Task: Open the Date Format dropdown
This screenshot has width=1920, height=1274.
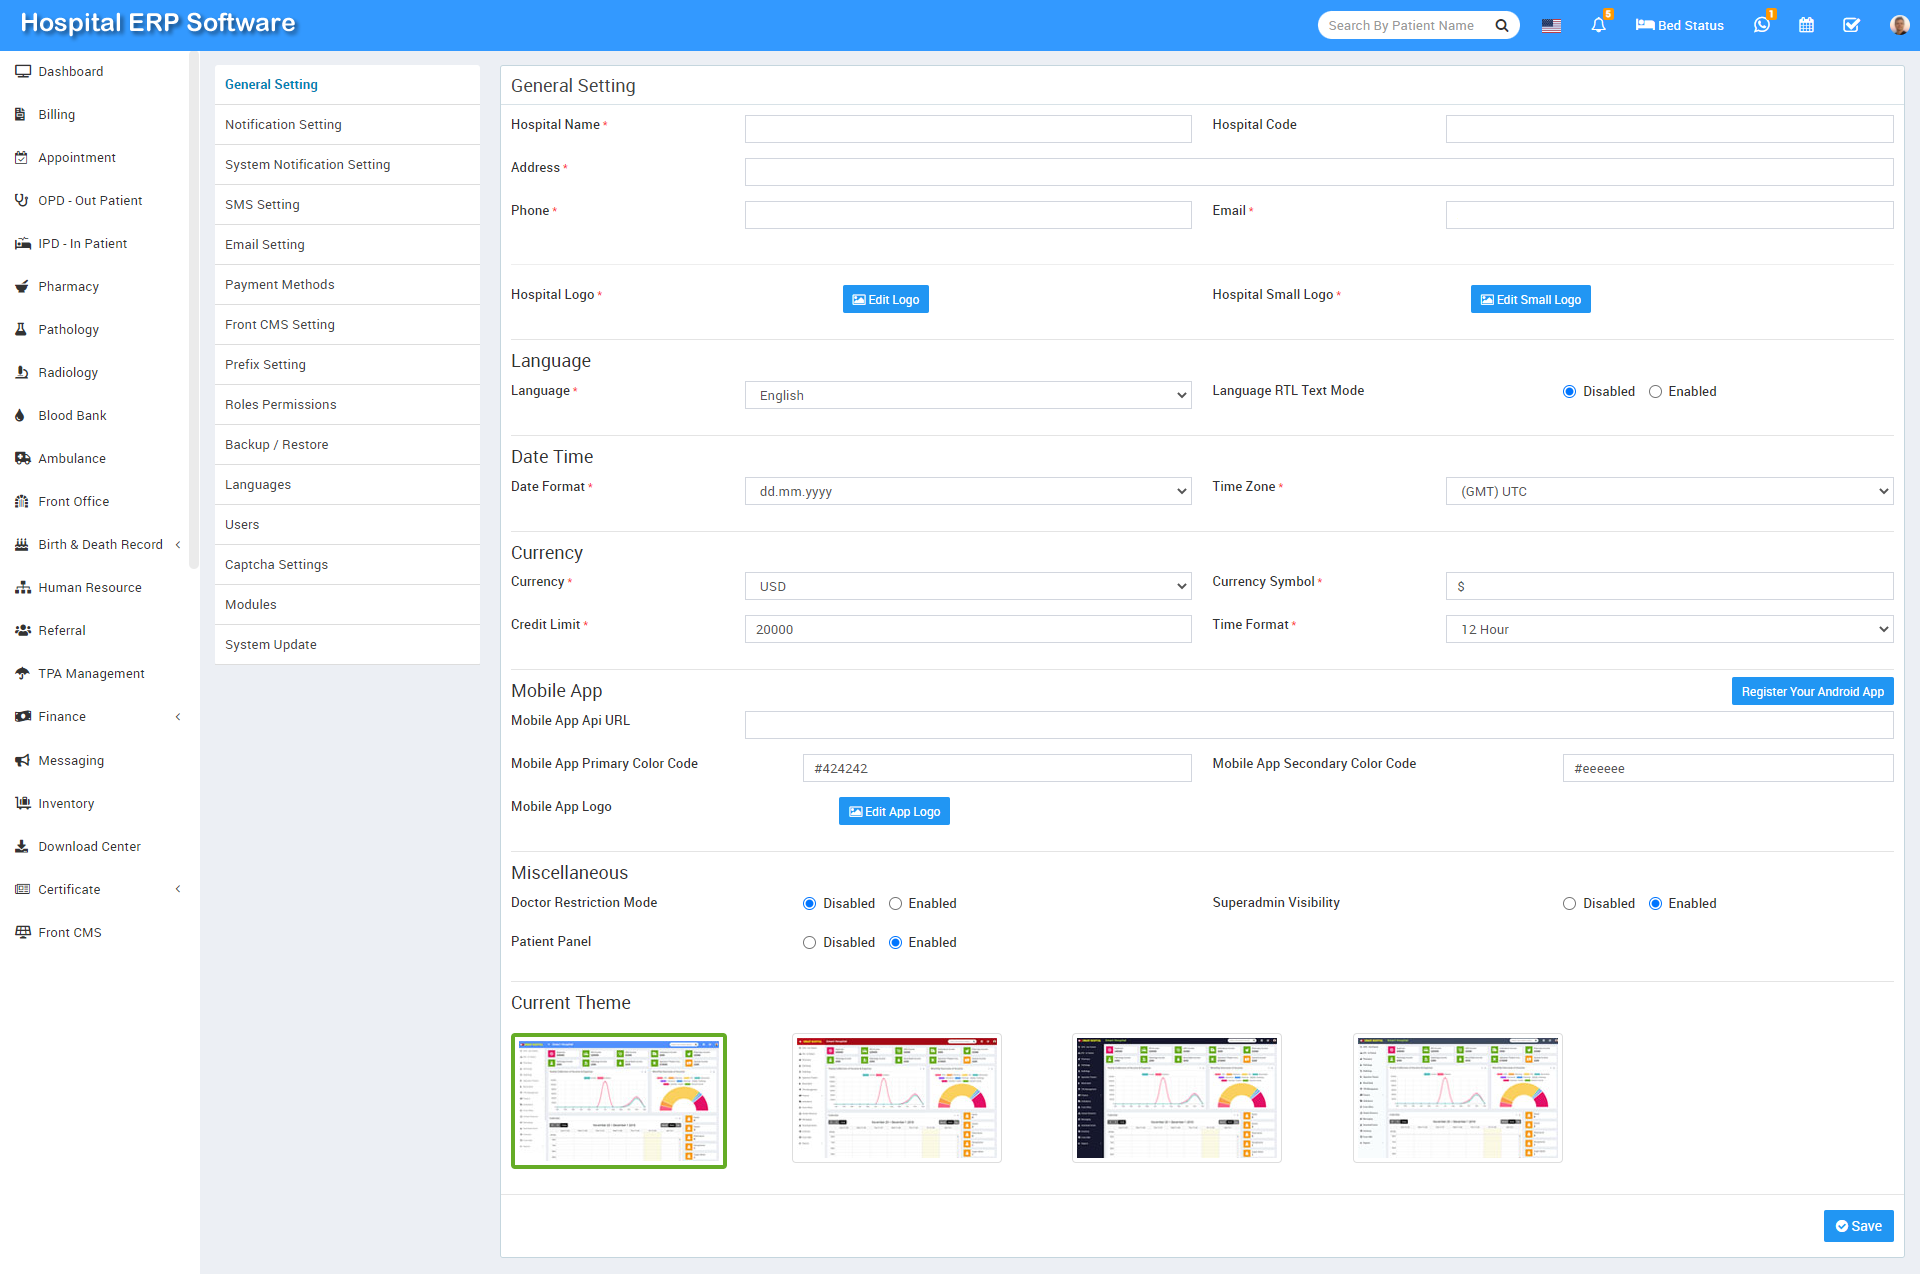Action: click(x=967, y=491)
